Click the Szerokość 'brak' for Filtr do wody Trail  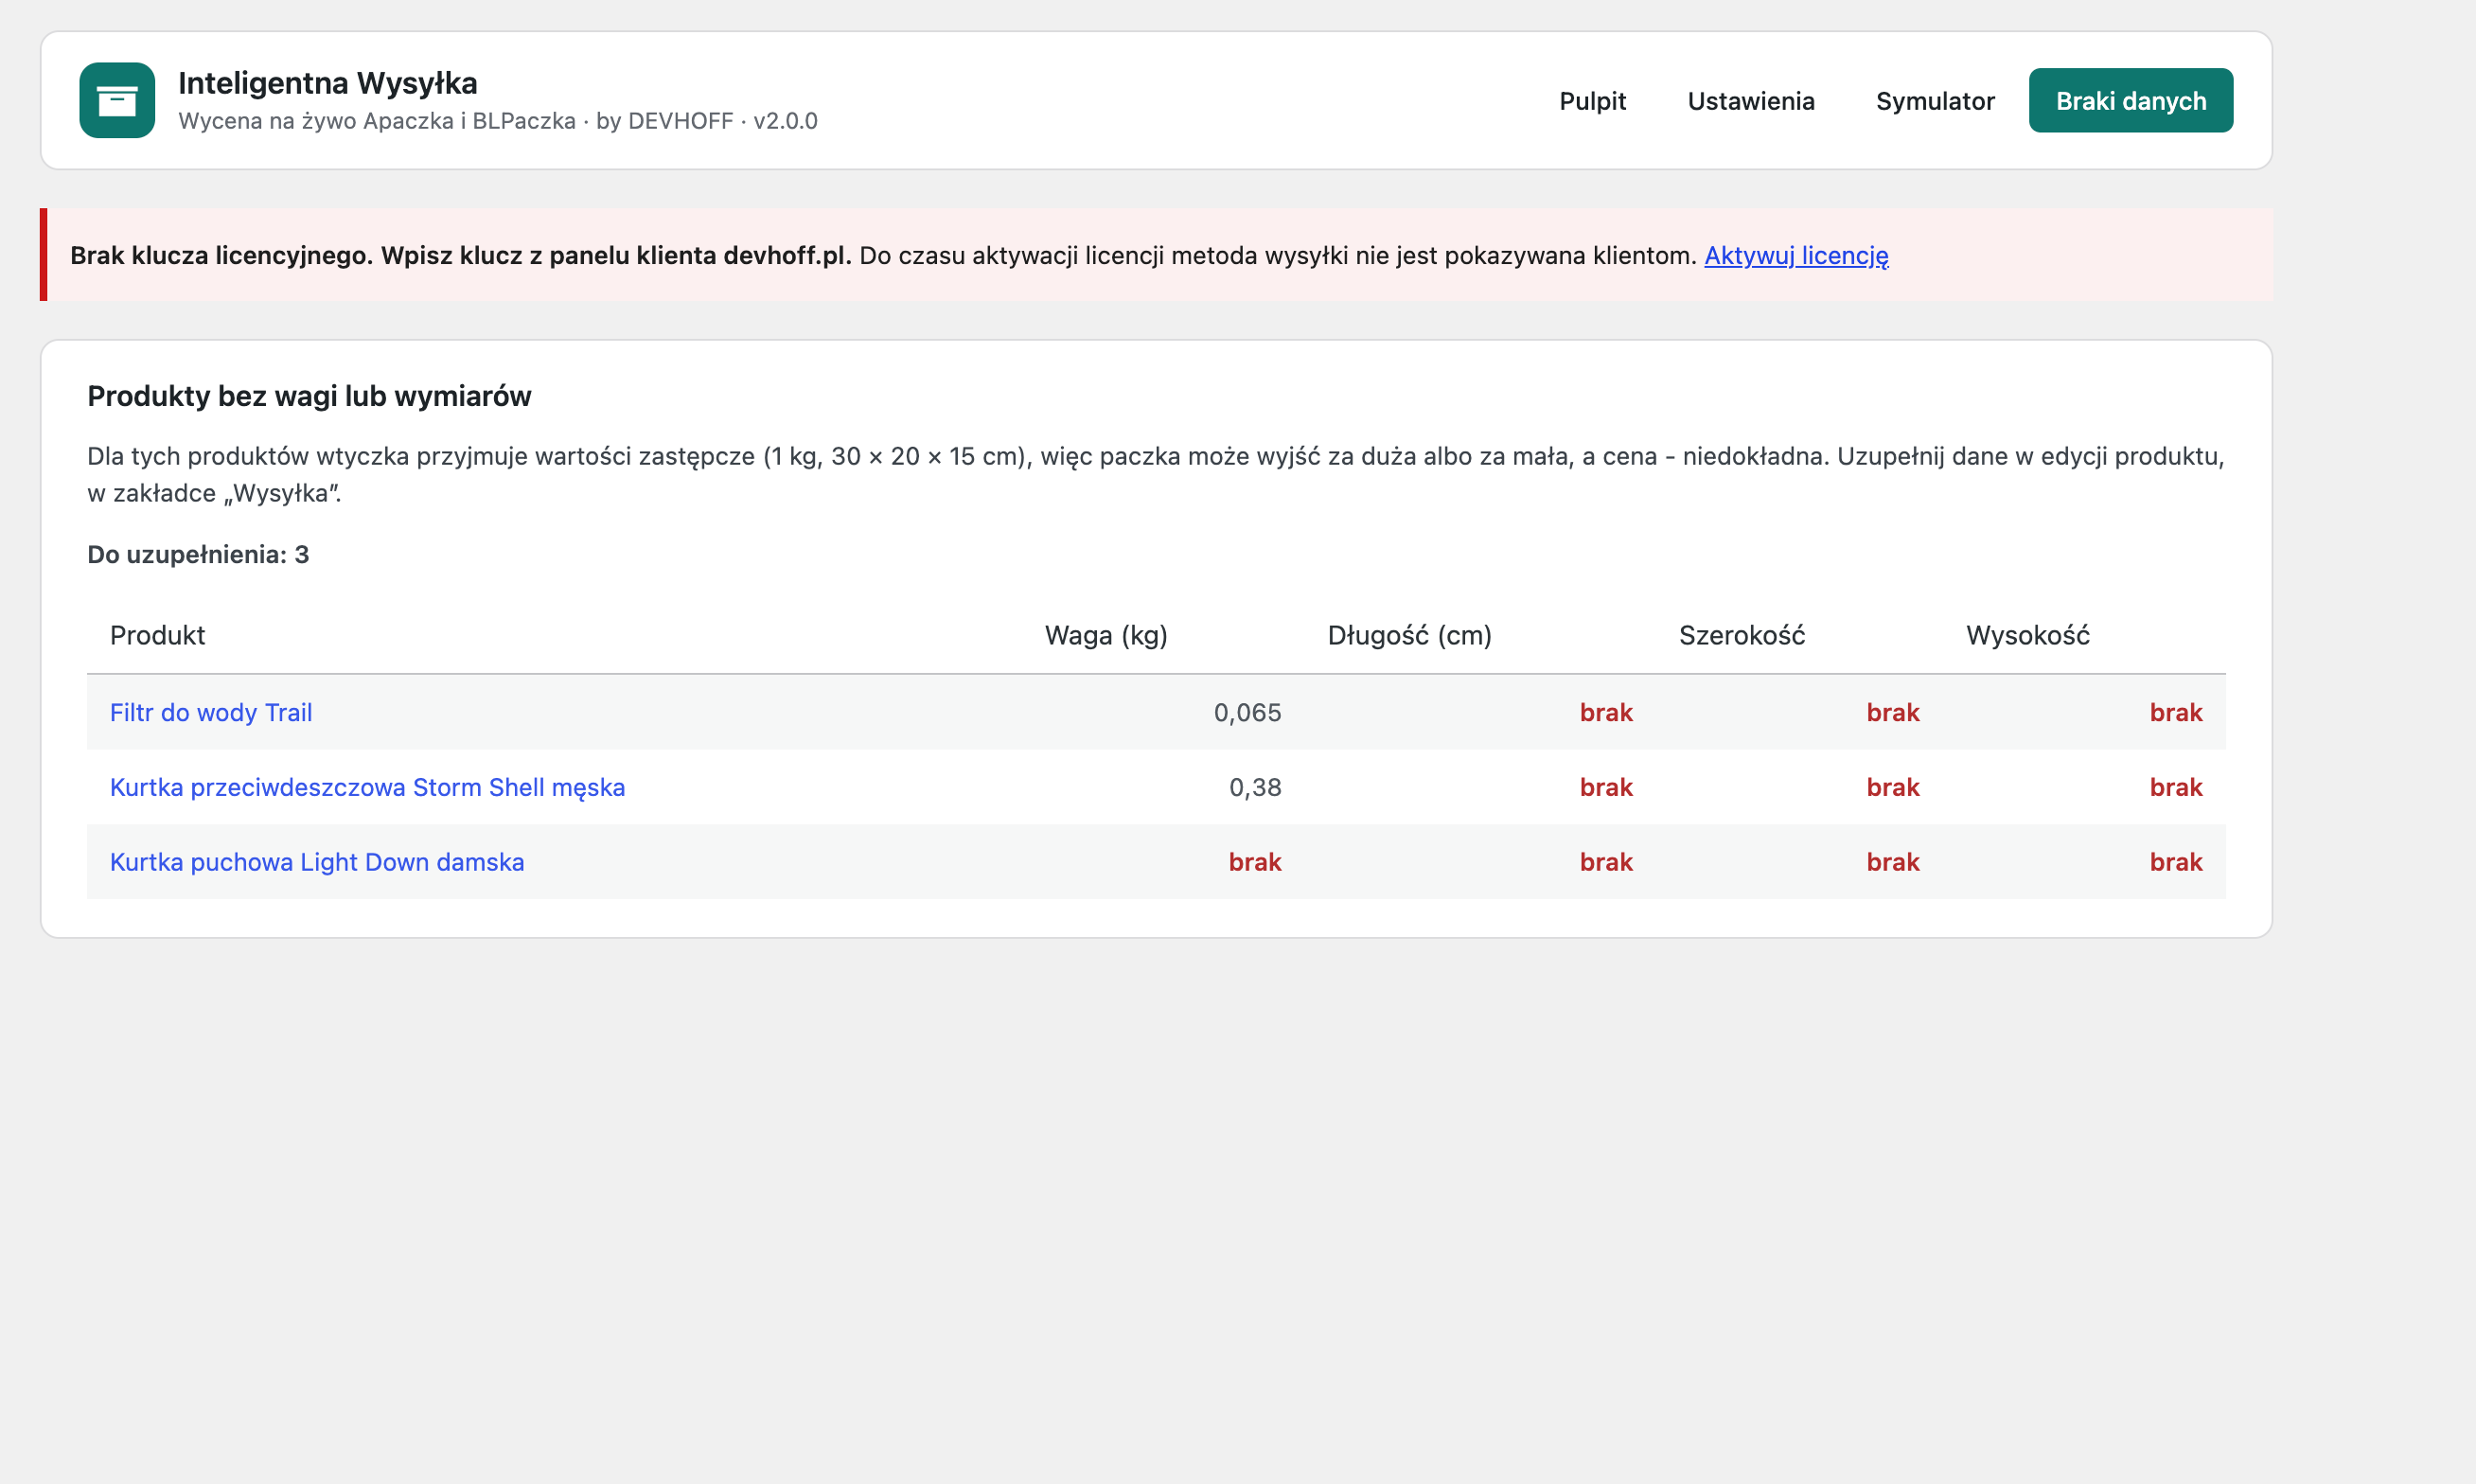coord(1892,712)
